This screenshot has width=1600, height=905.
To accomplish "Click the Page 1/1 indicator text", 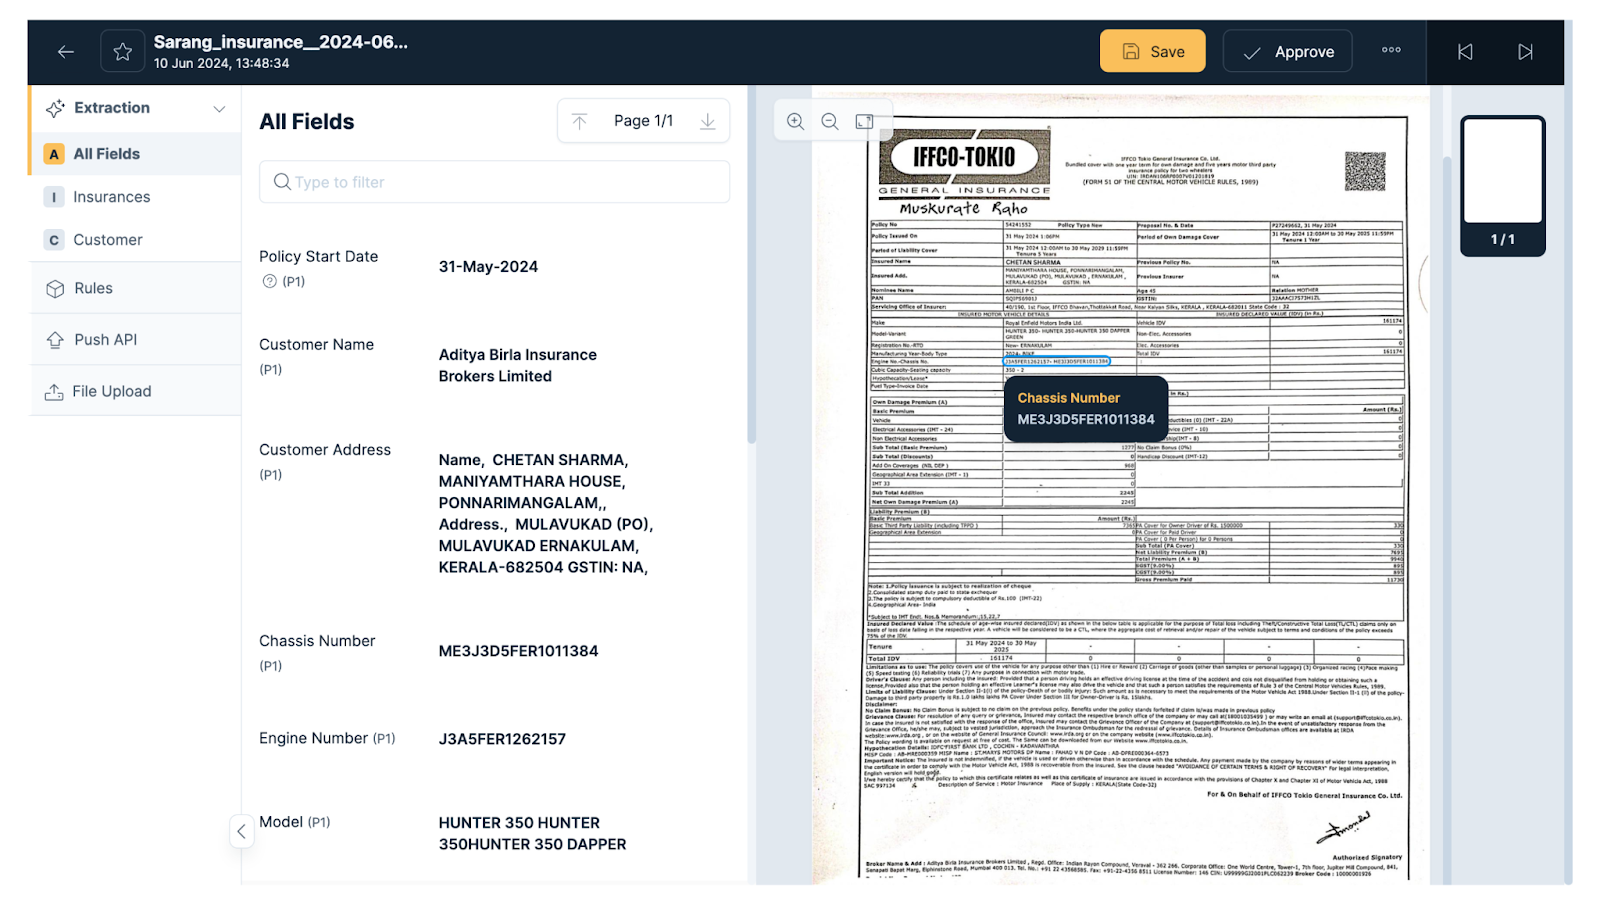I will point(643,121).
